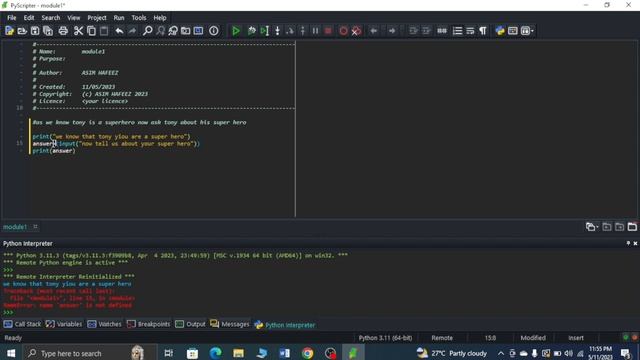Open the Windows Start menu

point(11,353)
